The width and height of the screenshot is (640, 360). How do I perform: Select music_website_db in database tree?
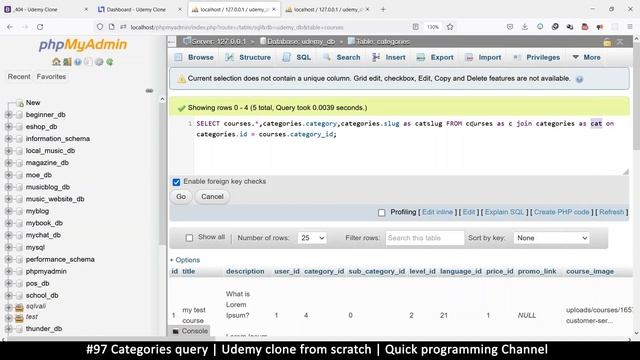coord(55,199)
